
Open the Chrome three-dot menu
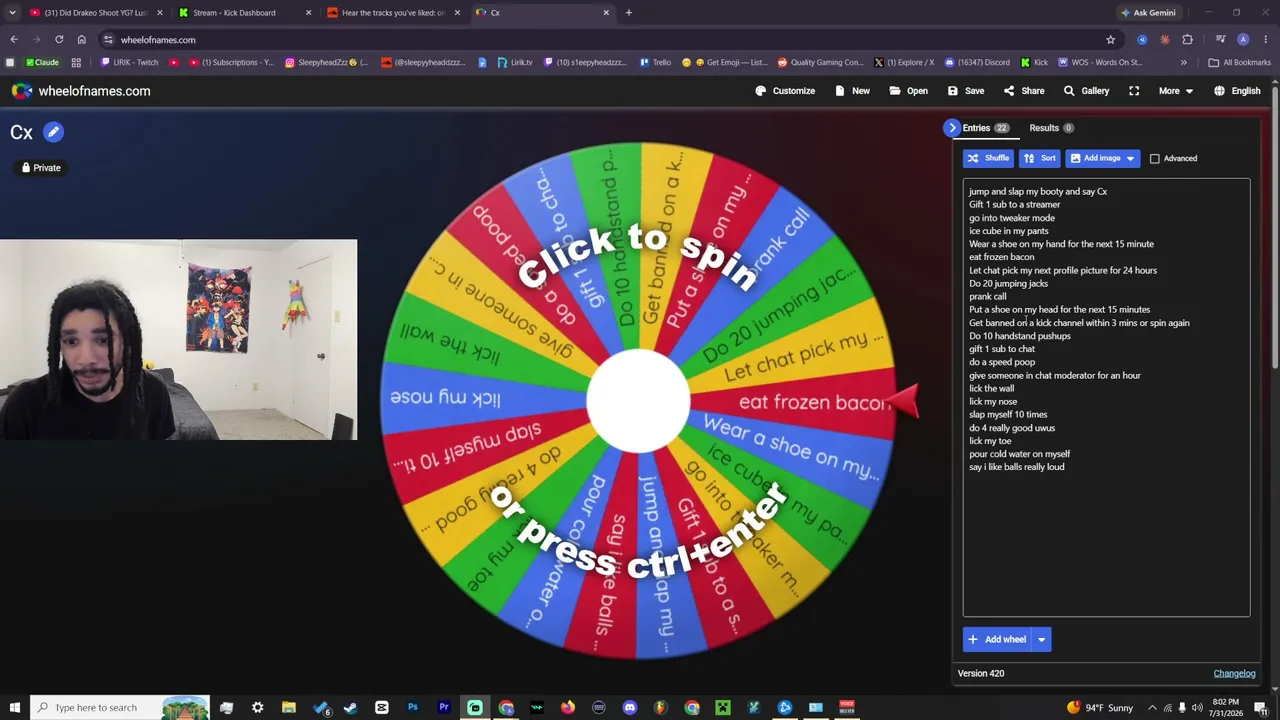tap(1266, 40)
